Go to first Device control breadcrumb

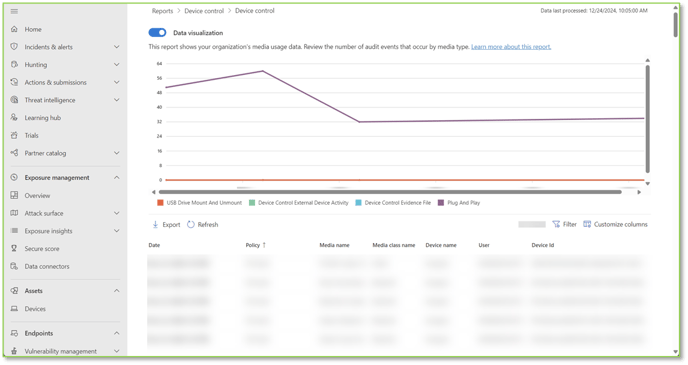[204, 11]
